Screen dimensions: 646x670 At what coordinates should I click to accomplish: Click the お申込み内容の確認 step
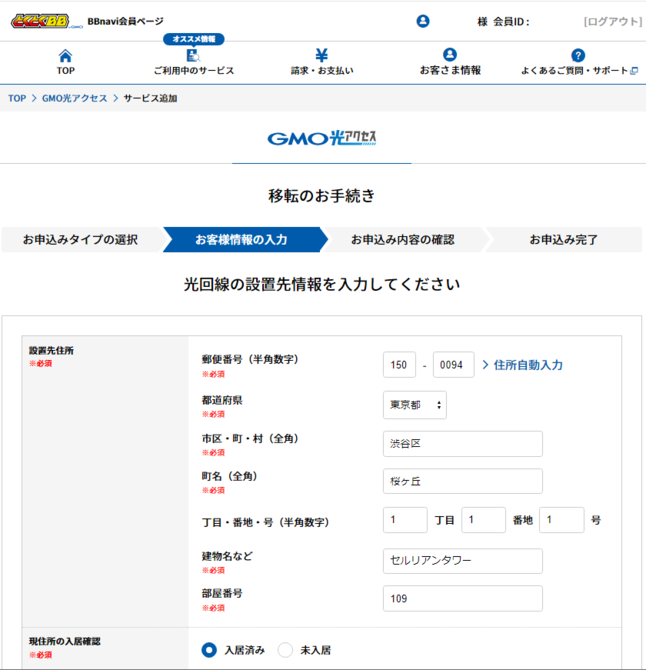[402, 240]
